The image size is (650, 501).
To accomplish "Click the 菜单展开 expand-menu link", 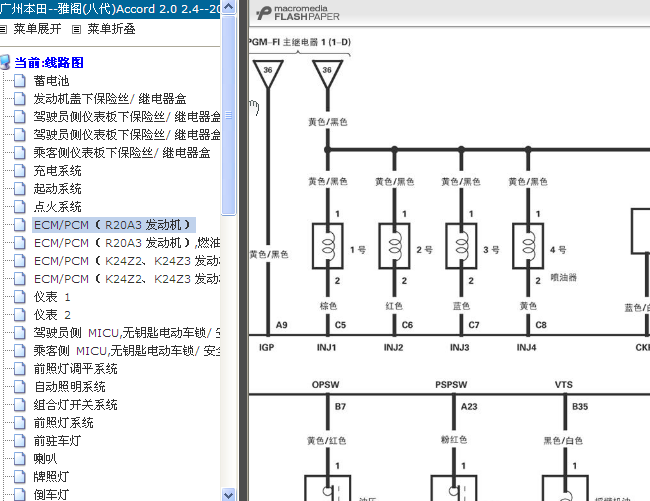I will point(37,29).
